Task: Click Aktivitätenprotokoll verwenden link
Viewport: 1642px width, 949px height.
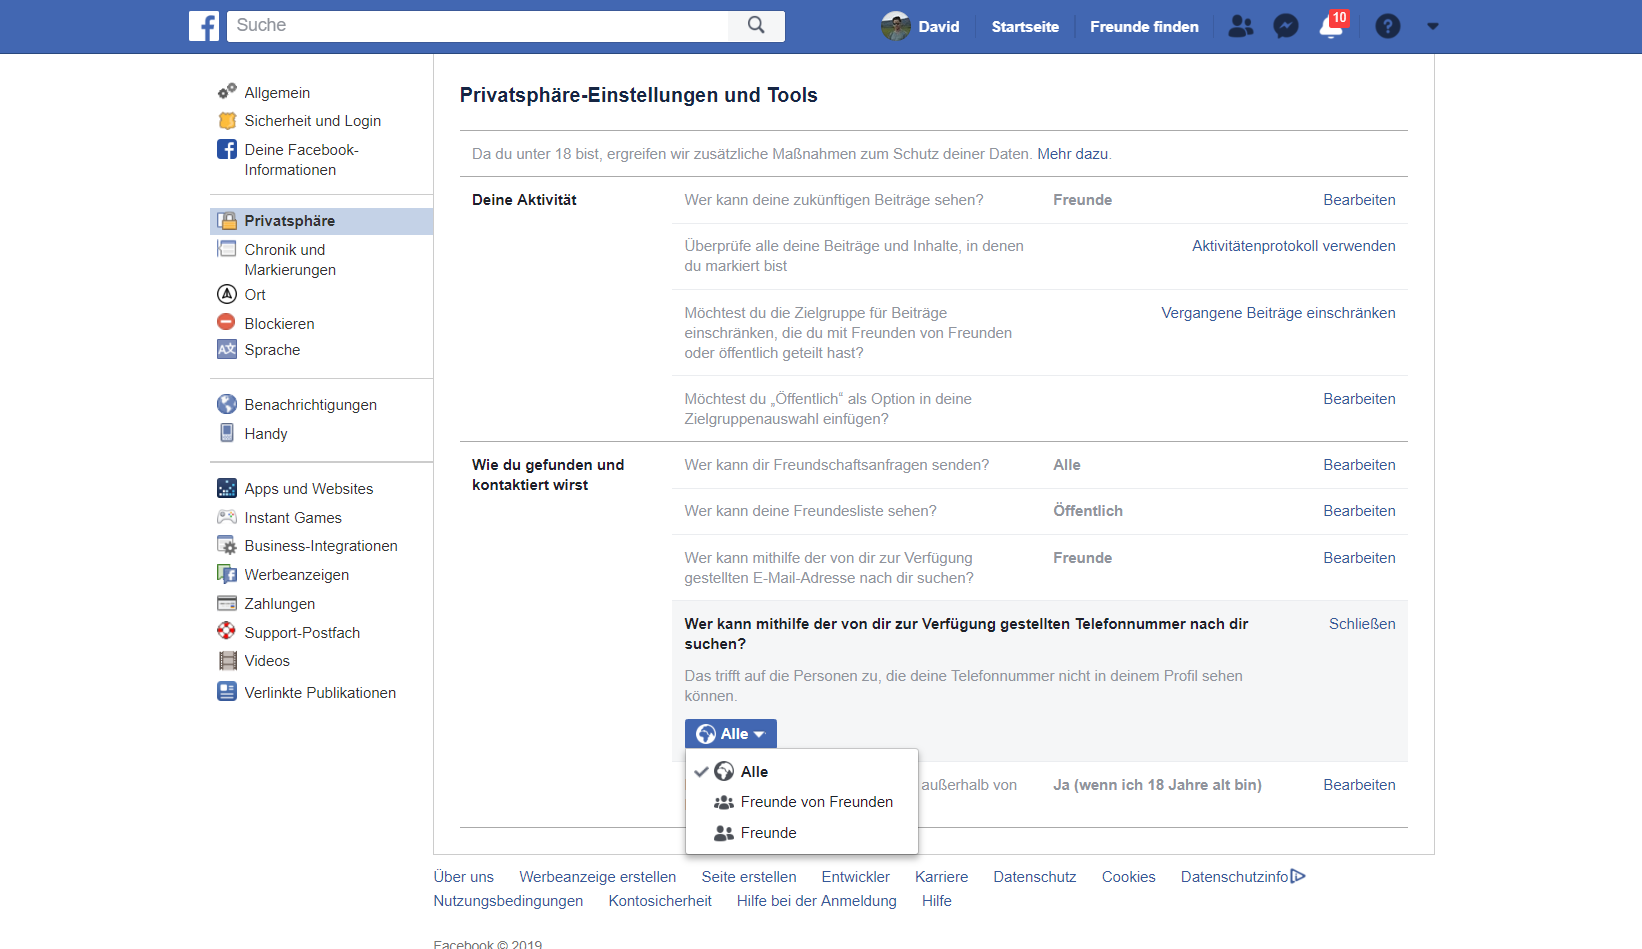Action: pos(1293,246)
